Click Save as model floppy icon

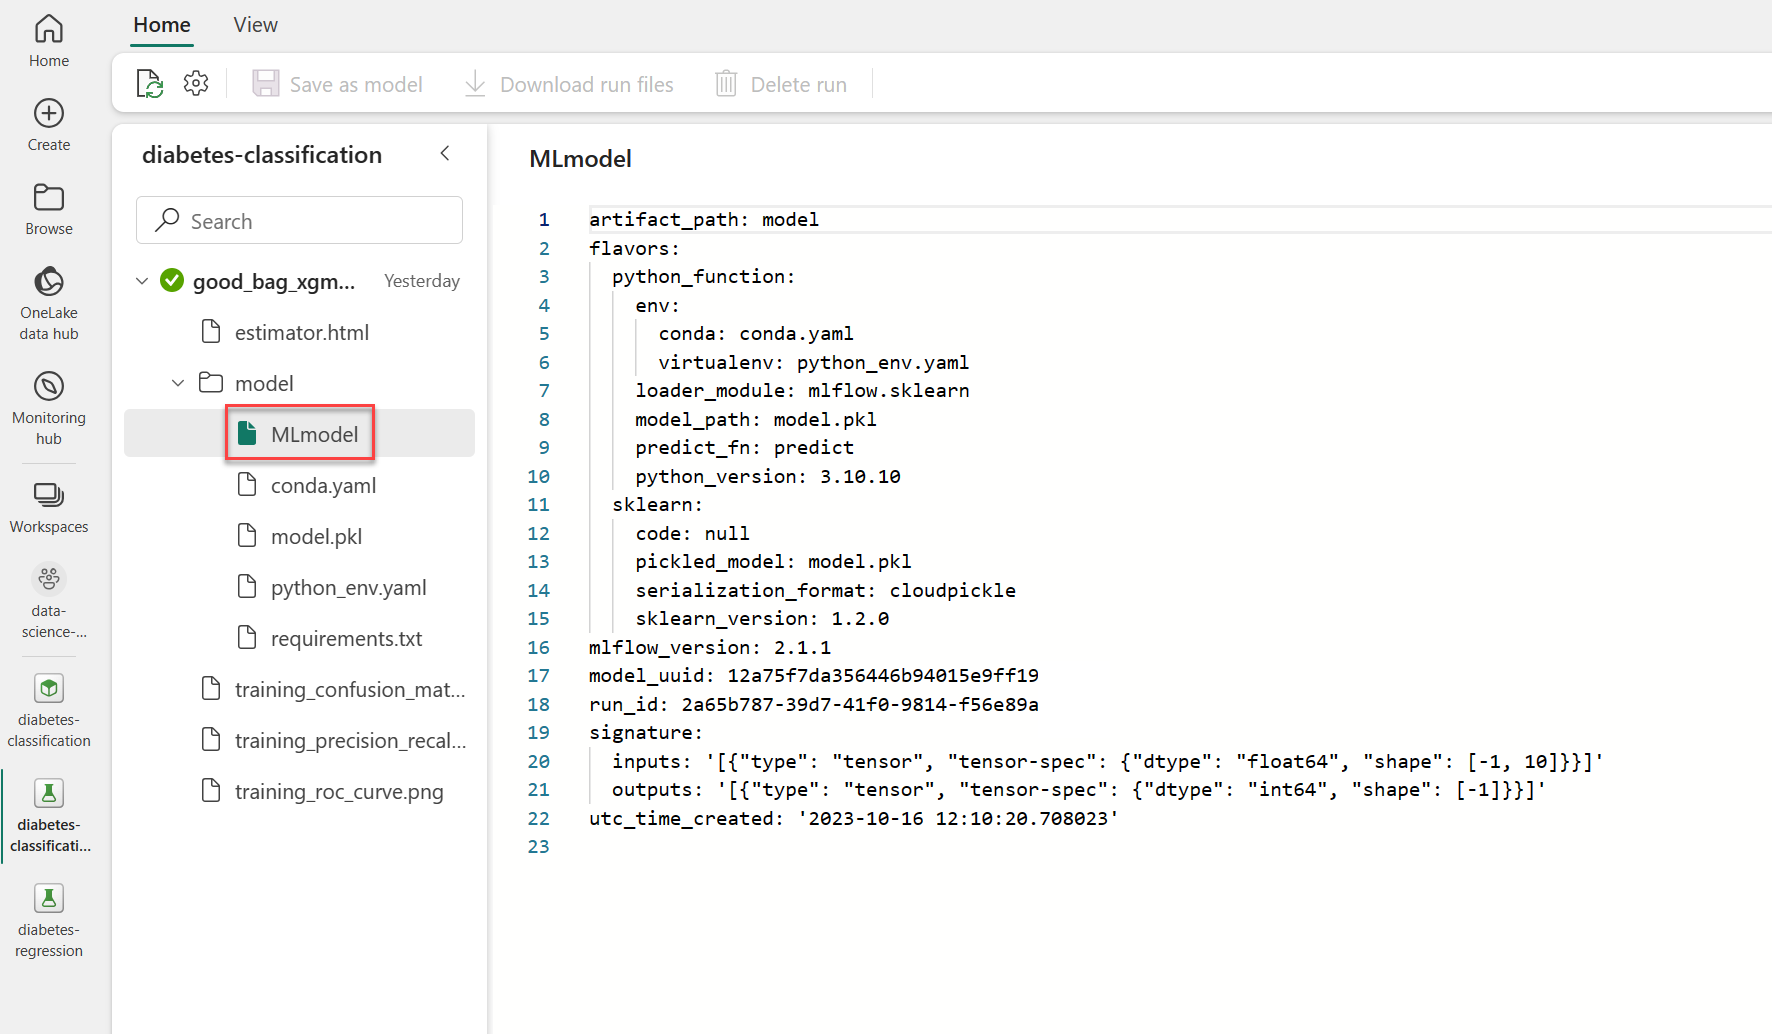[x=265, y=83]
